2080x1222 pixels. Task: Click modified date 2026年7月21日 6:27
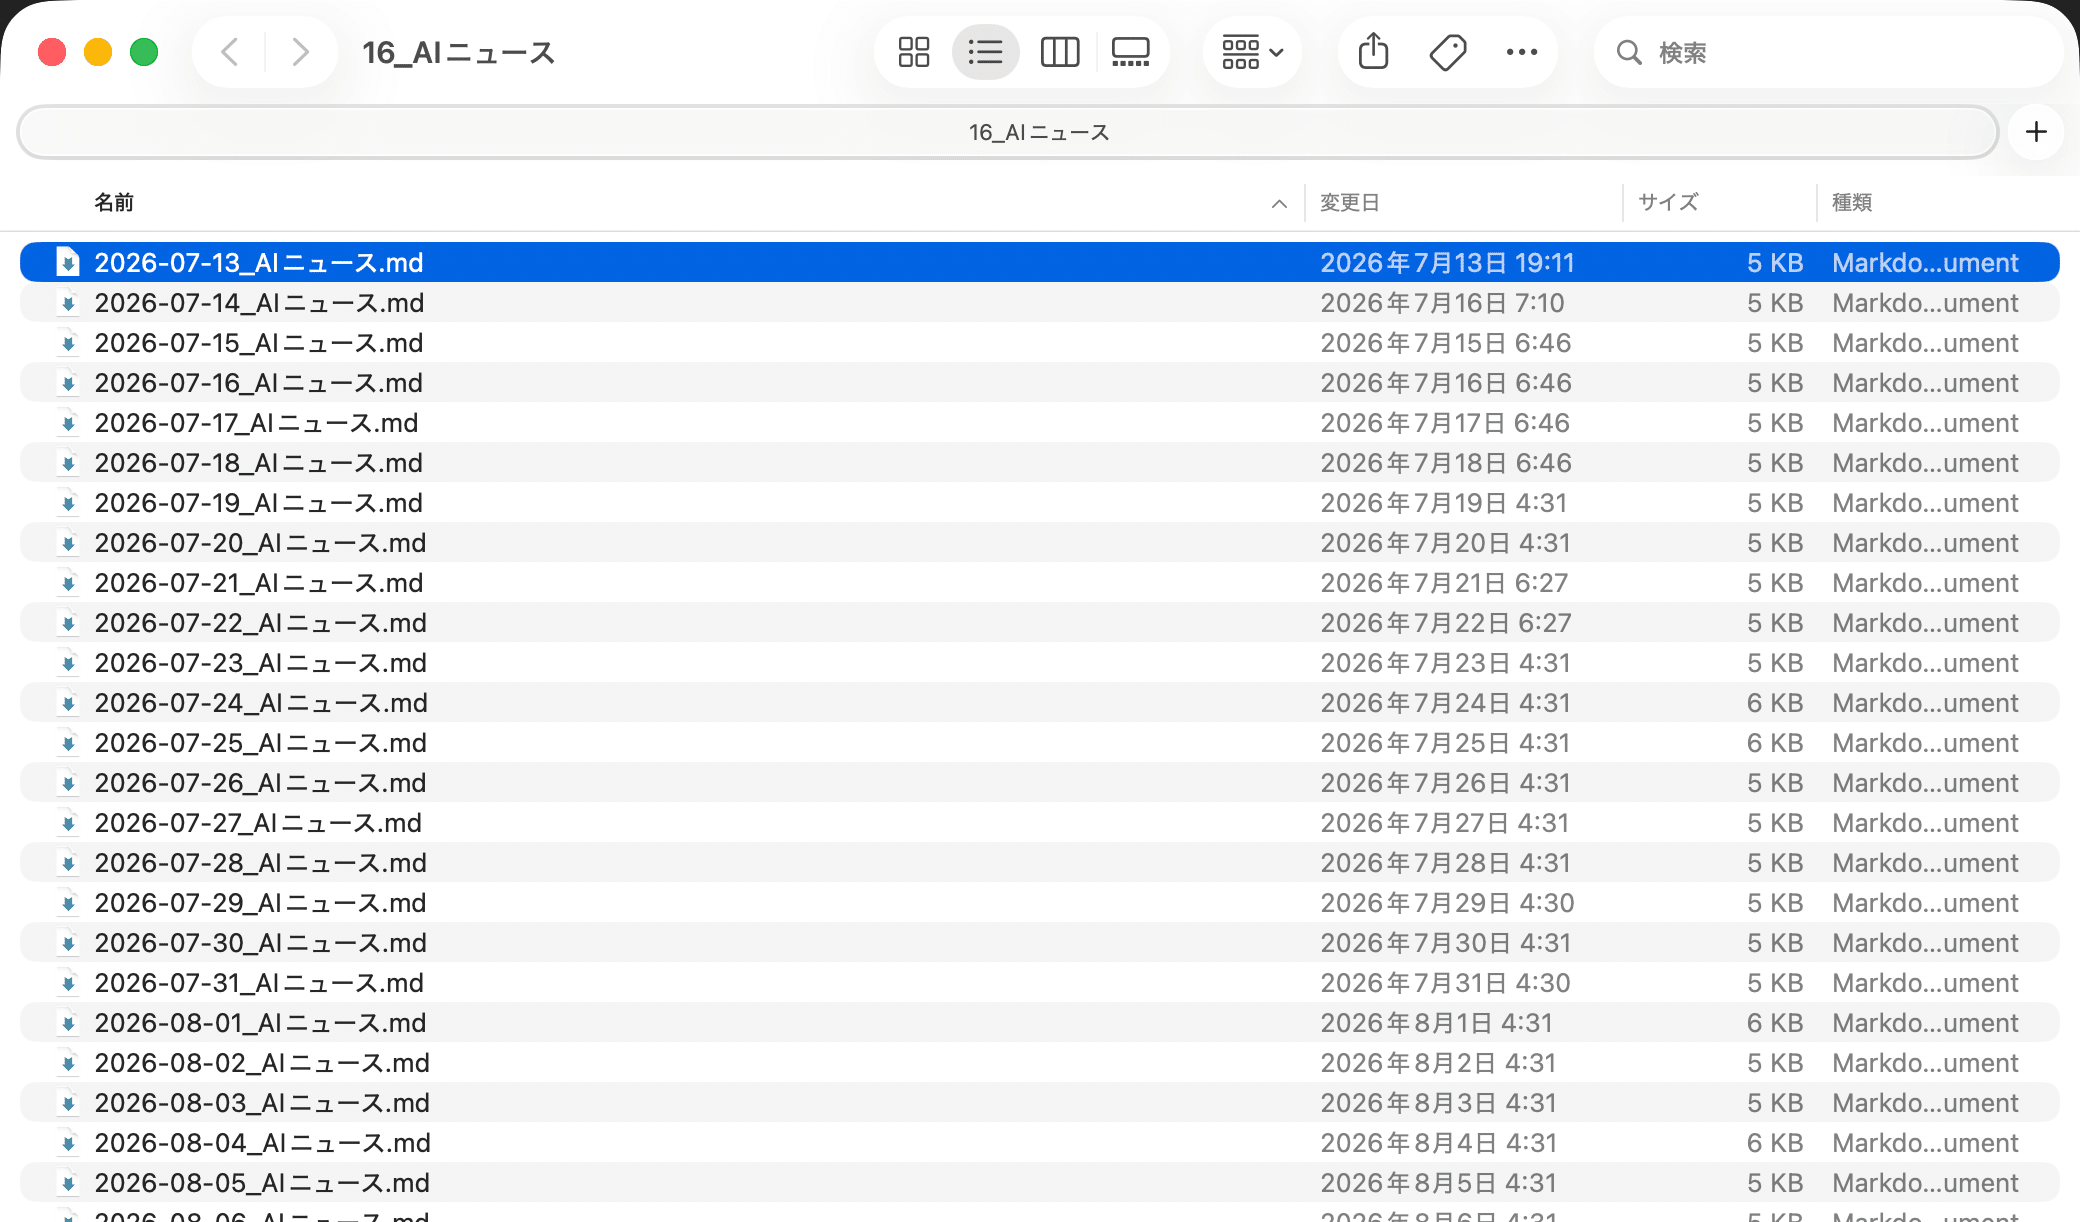point(1444,583)
